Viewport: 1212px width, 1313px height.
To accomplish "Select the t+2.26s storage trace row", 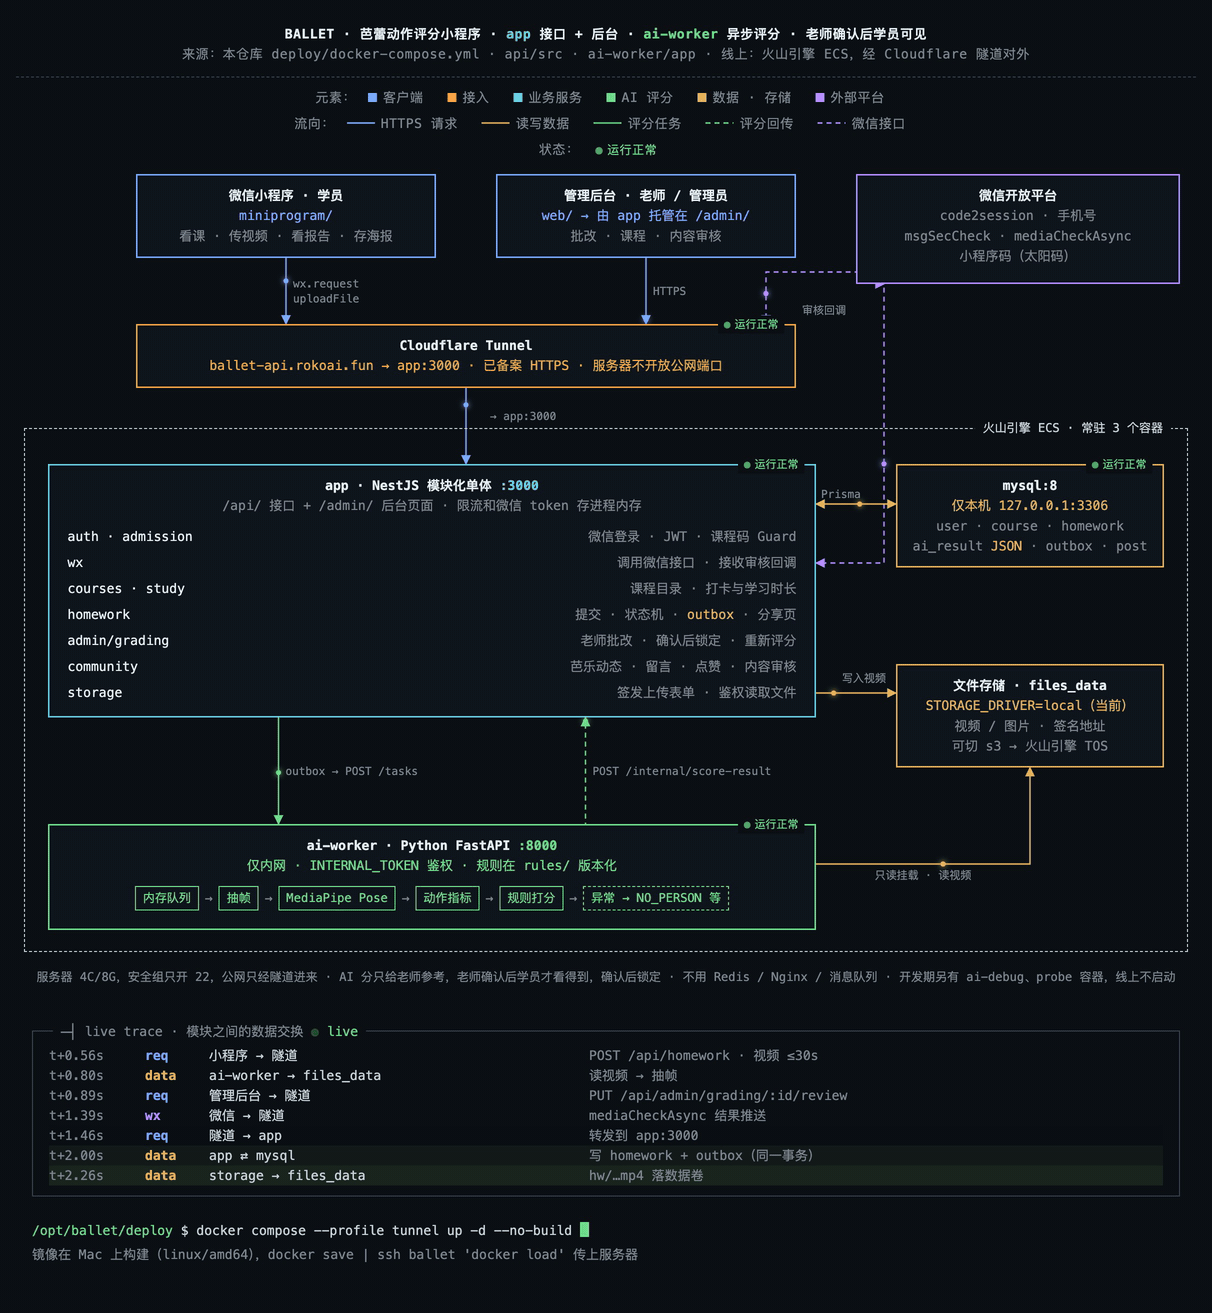I will pyautogui.click(x=606, y=1175).
